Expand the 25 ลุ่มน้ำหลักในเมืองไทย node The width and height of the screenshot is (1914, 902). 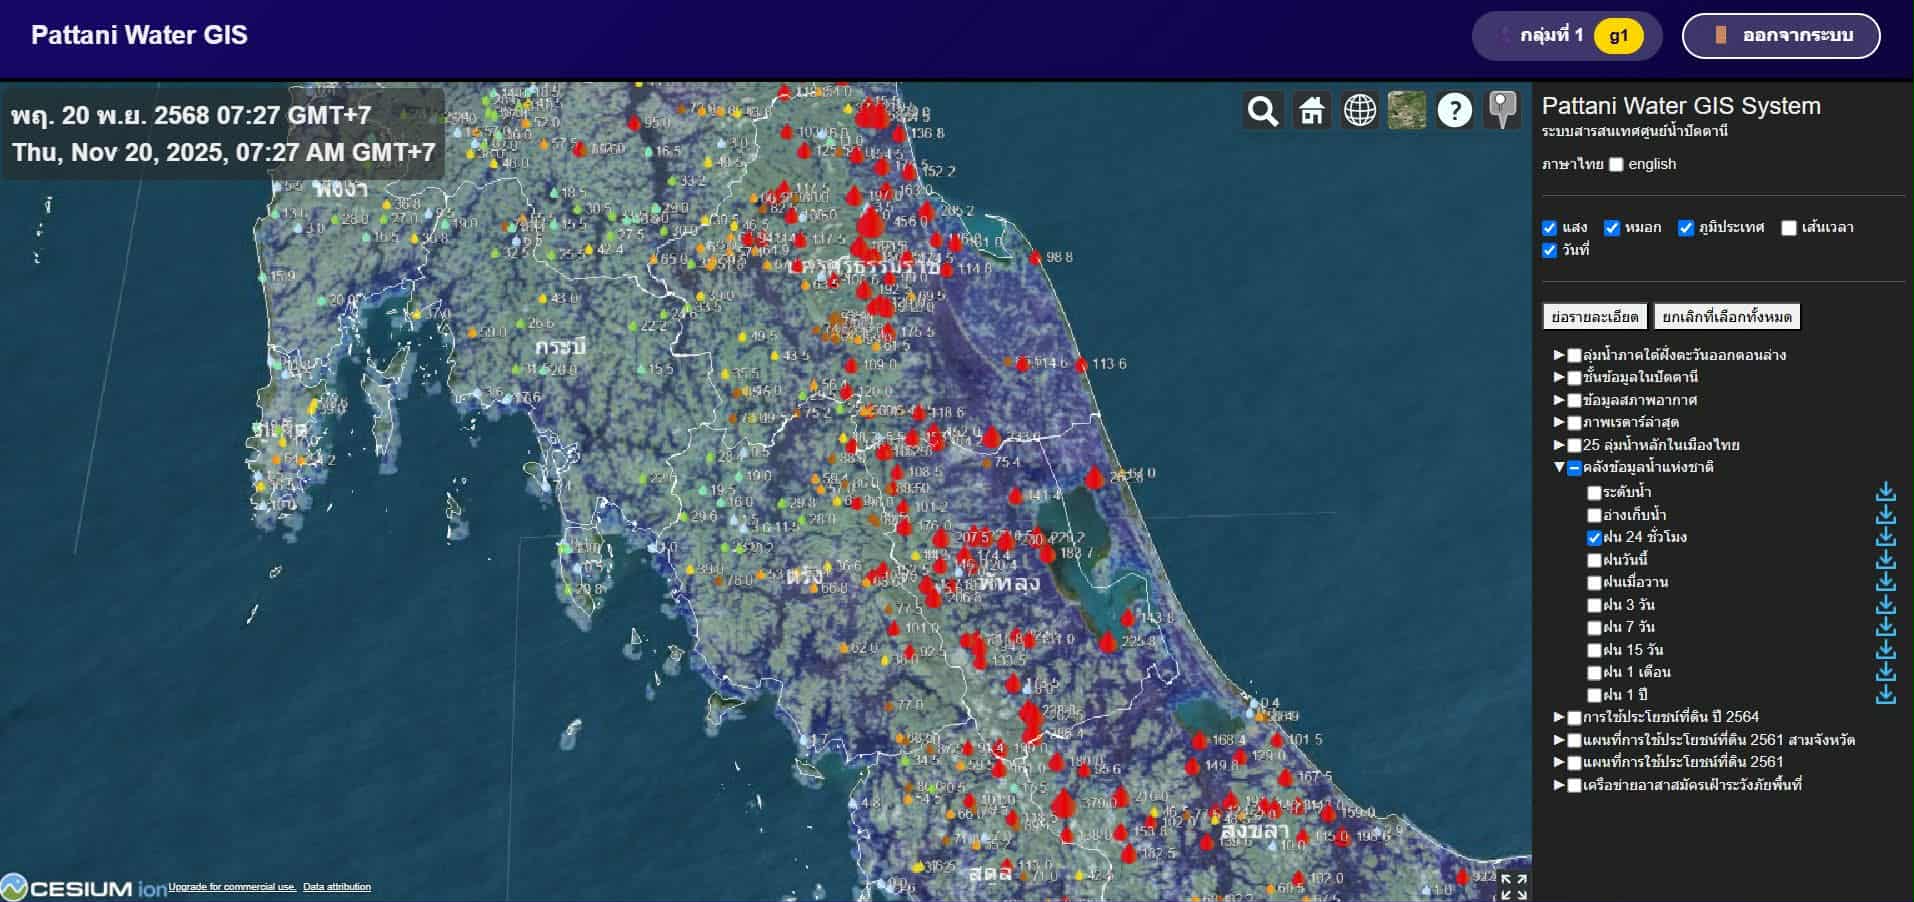[x=1559, y=445]
